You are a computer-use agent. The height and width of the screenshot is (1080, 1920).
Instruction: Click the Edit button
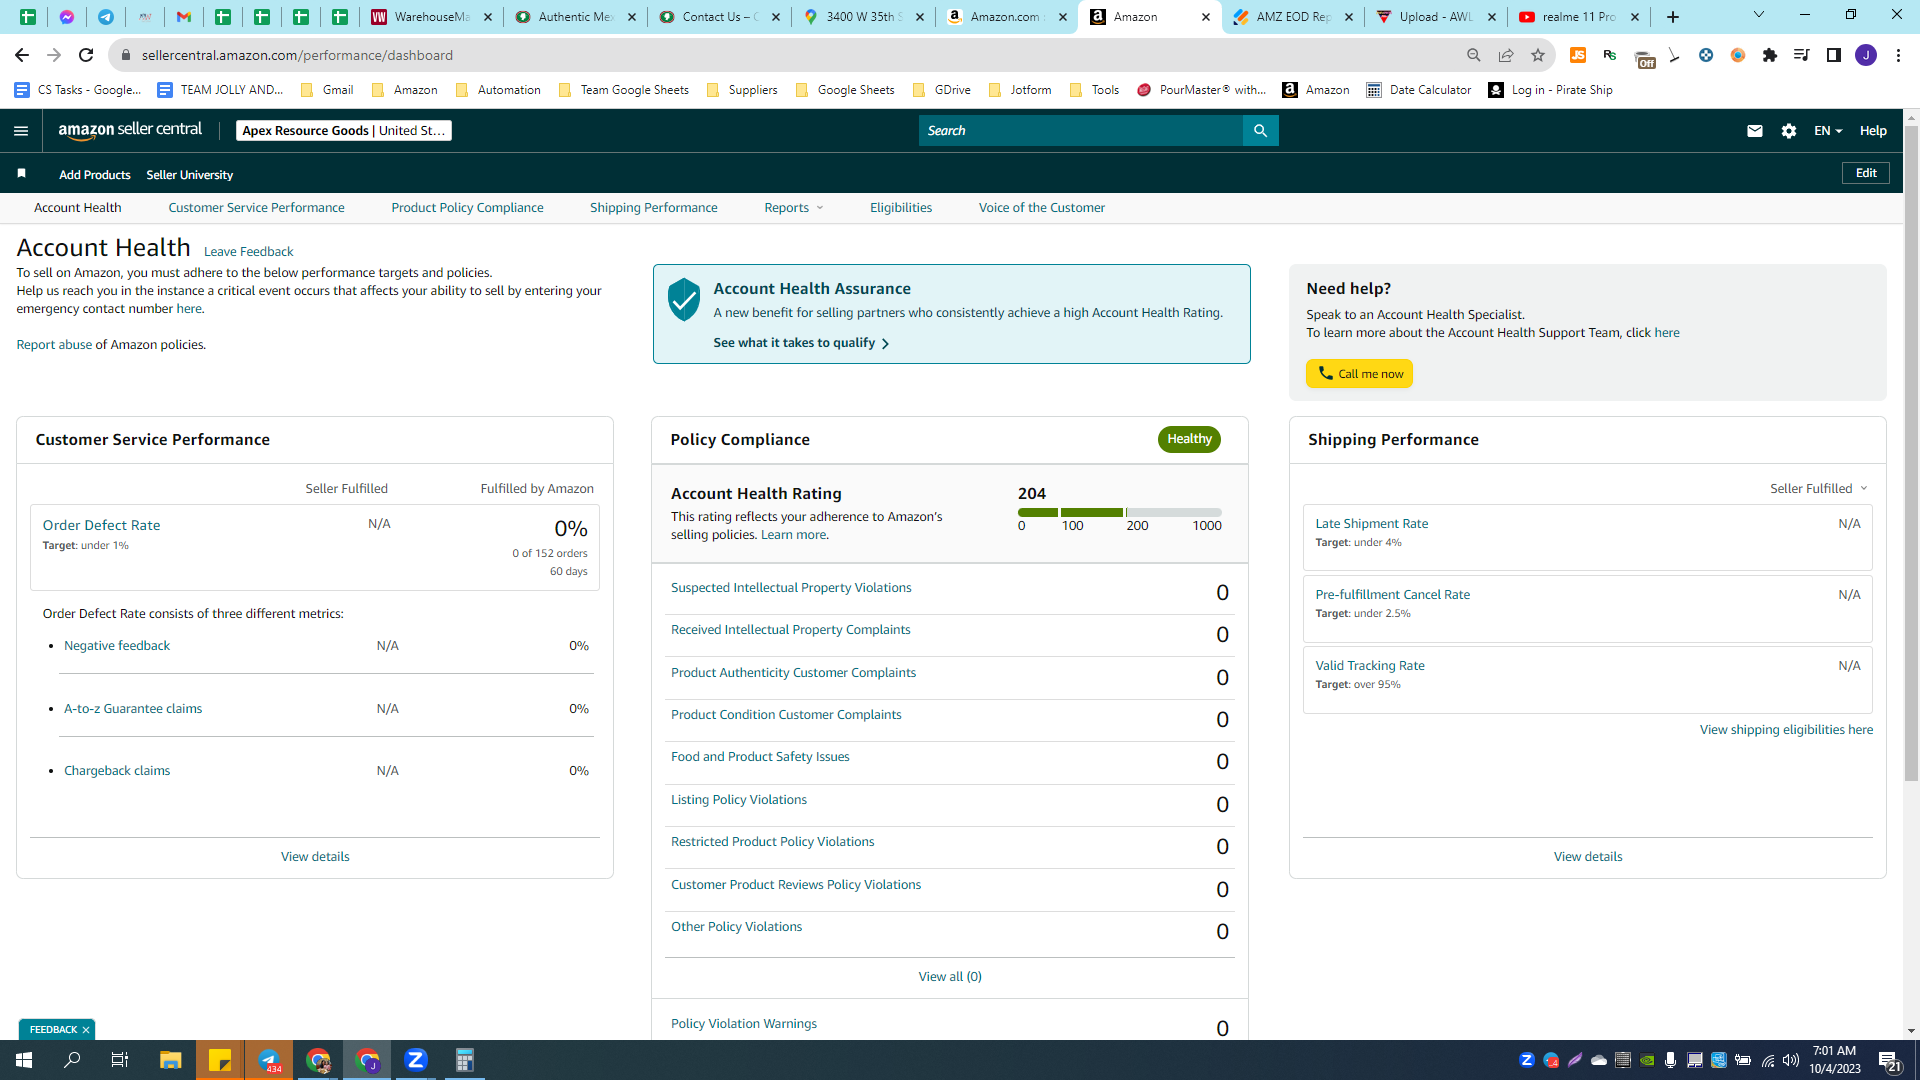point(1866,173)
